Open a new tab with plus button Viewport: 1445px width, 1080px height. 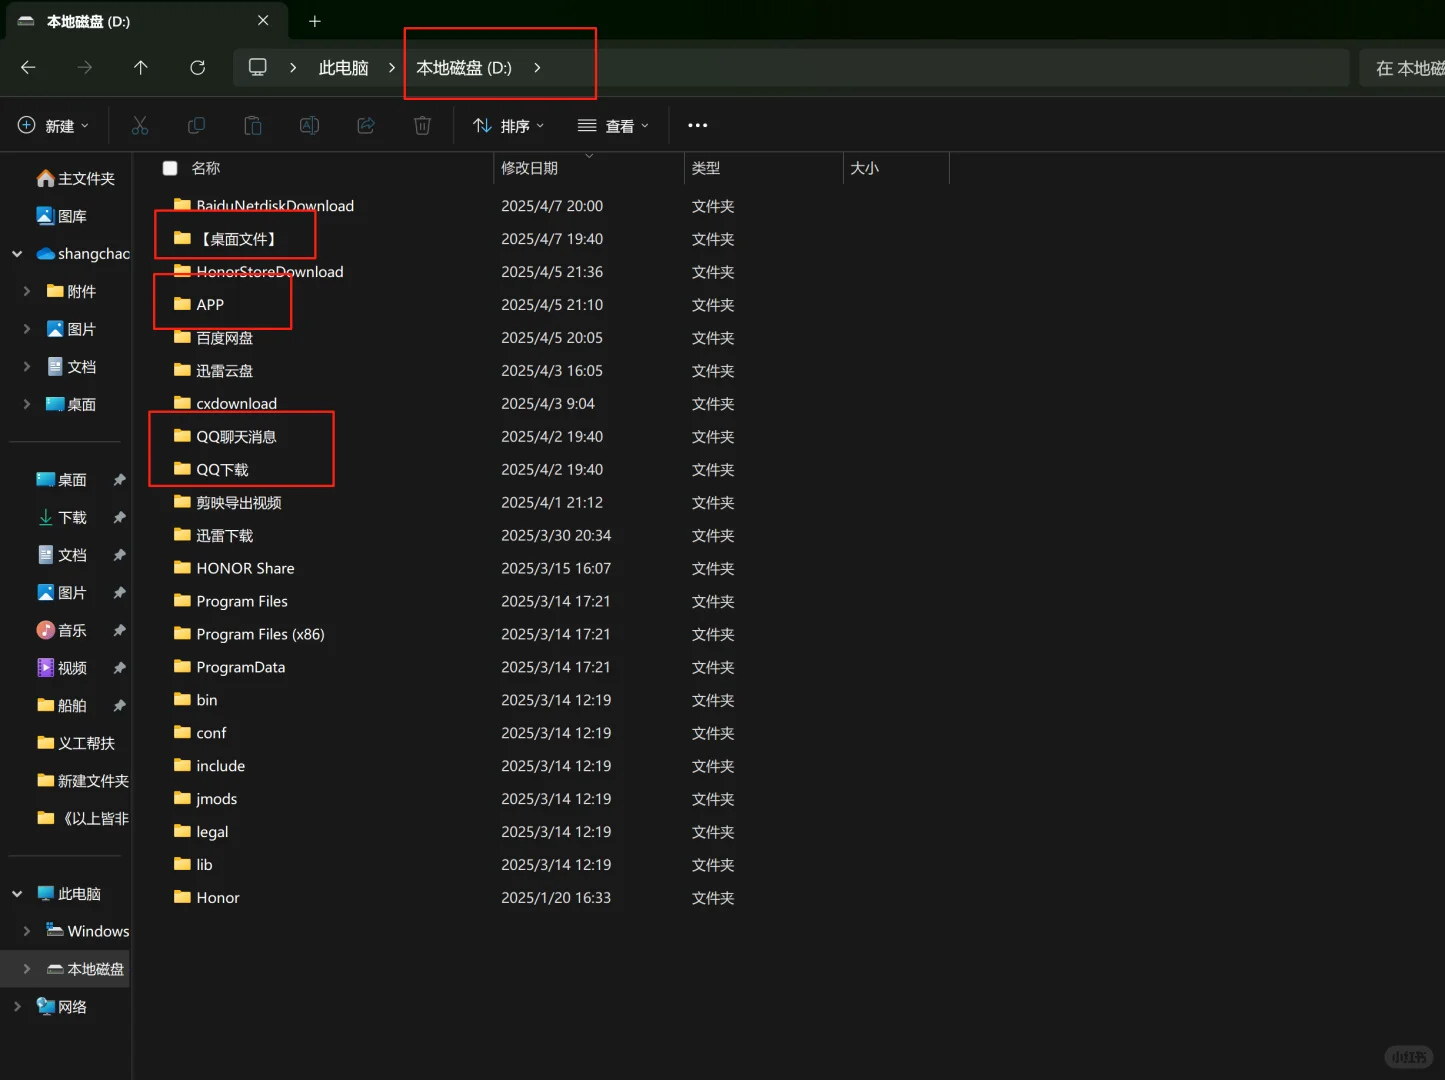[315, 21]
